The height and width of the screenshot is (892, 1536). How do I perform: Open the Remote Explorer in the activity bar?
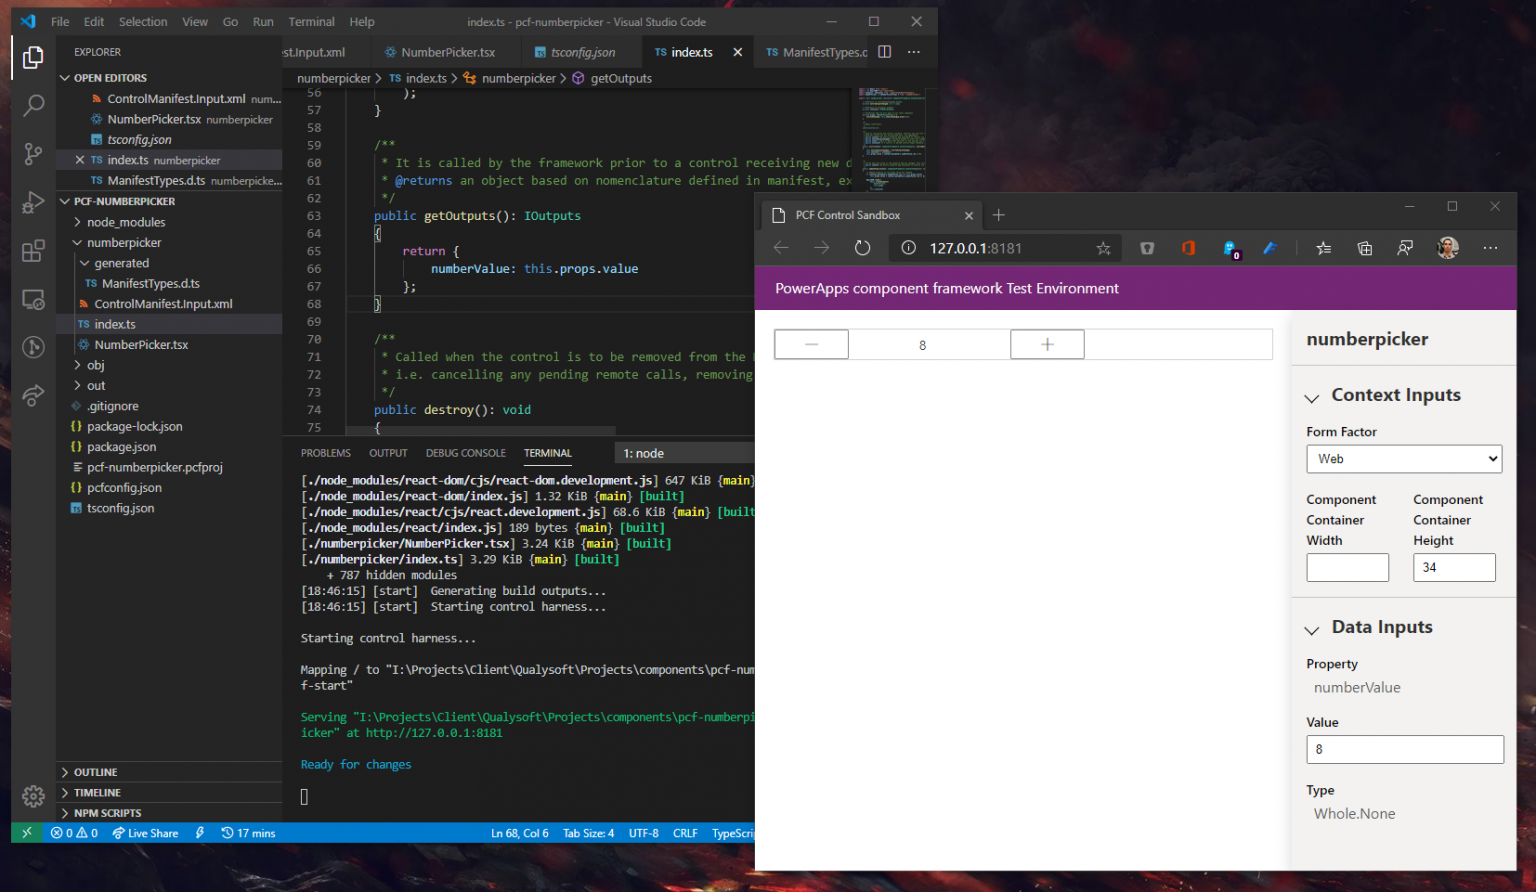33,299
